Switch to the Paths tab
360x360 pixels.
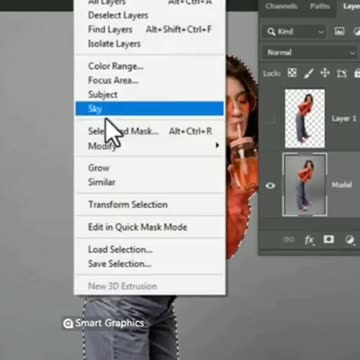pyautogui.click(x=320, y=6)
